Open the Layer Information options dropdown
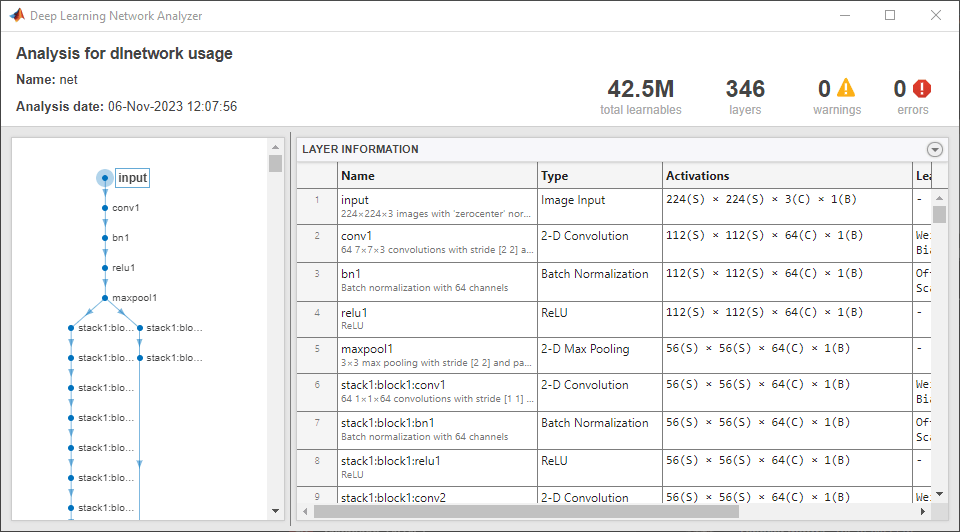The image size is (960, 532). pos(935,149)
